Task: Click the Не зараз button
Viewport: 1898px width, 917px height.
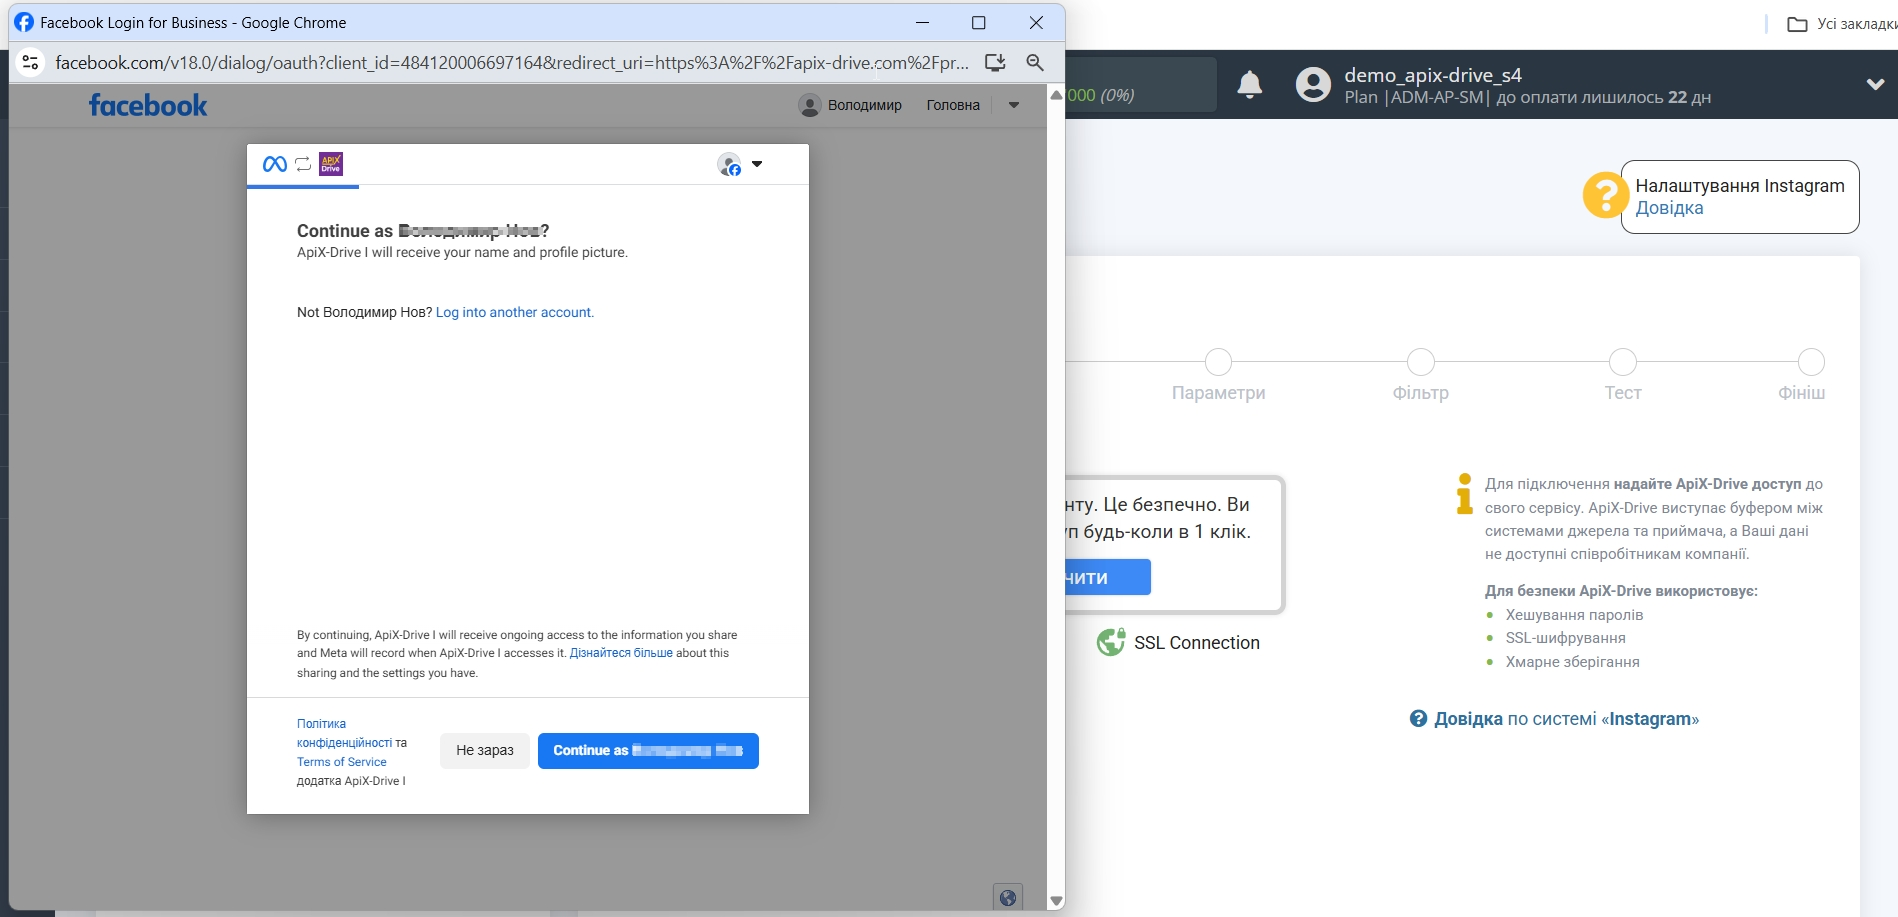Action: [x=485, y=751]
